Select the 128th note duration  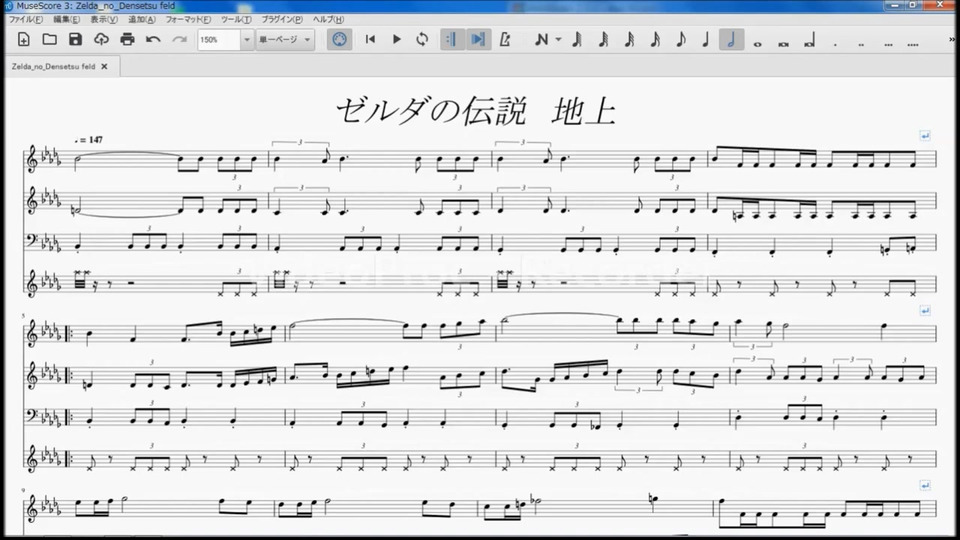coord(577,40)
